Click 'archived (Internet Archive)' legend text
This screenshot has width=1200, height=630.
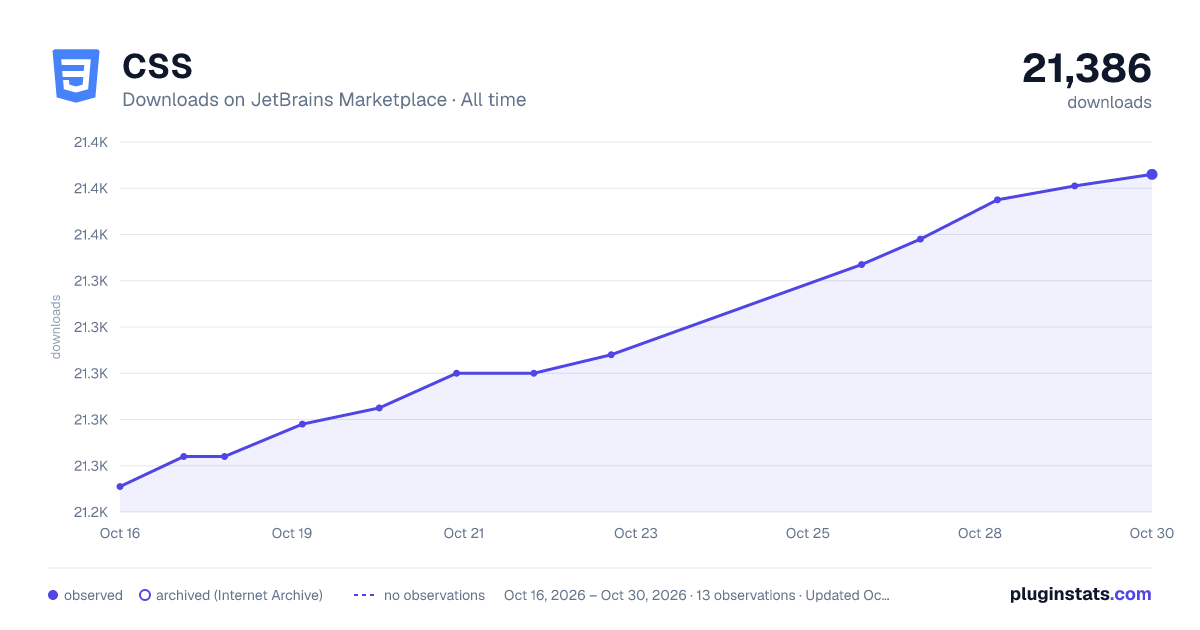[x=239, y=595]
